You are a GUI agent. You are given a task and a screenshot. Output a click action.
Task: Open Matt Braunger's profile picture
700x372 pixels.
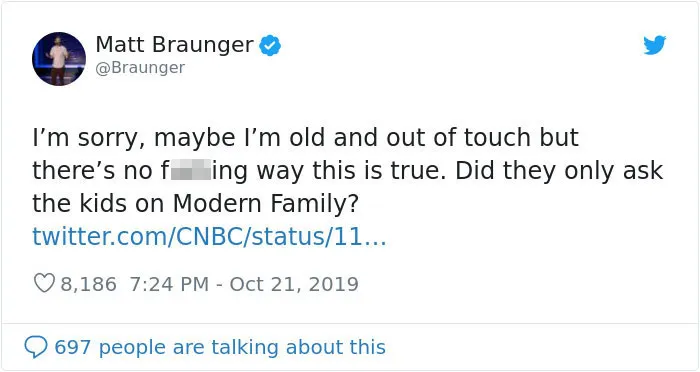pyautogui.click(x=59, y=59)
